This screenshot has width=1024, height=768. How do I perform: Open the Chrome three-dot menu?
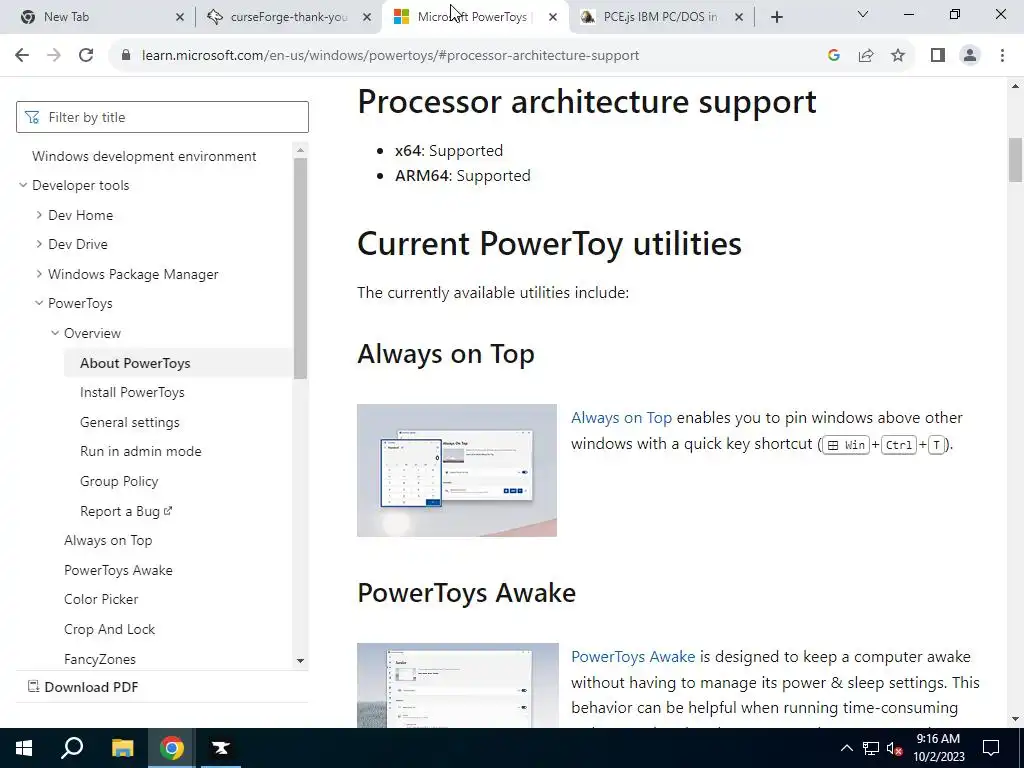pos(1002,56)
